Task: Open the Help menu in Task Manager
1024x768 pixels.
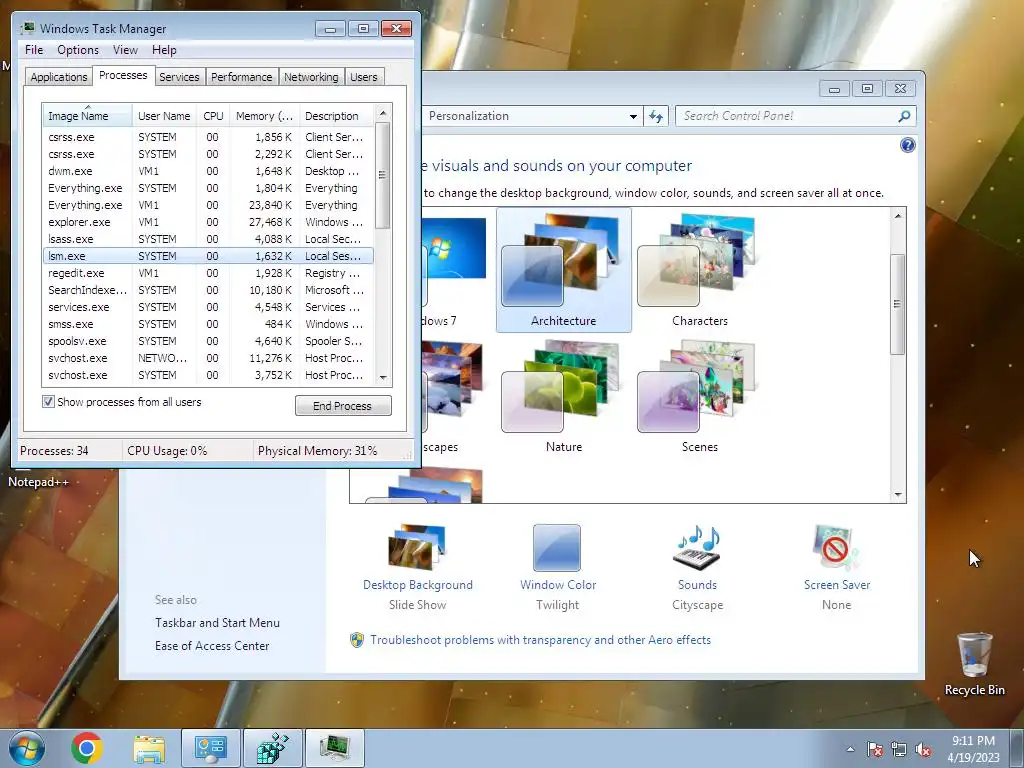Action: point(164,50)
